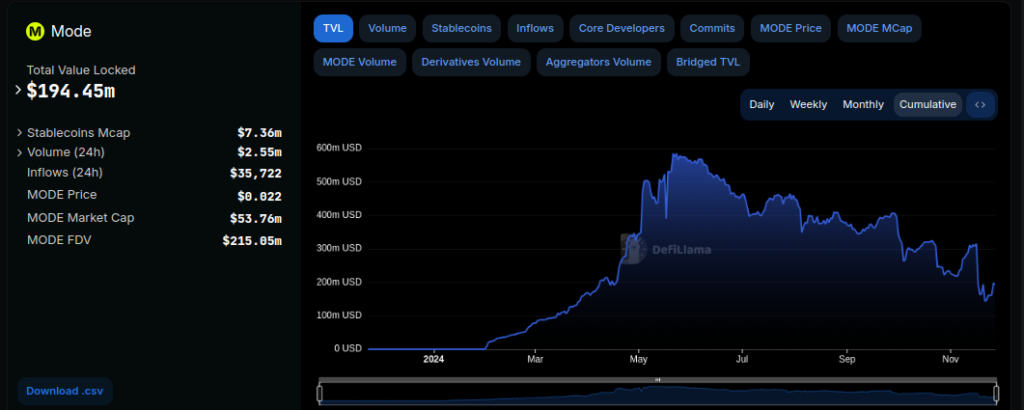1024x410 pixels.
Task: Toggle the Stablecoins chart series
Action: pos(462,28)
